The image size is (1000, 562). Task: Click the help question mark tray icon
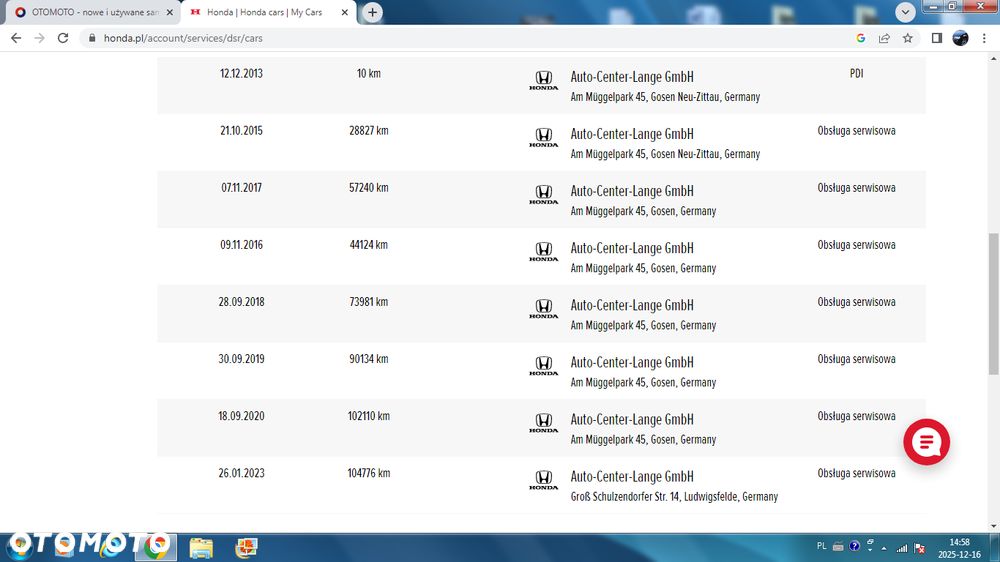tap(854, 547)
